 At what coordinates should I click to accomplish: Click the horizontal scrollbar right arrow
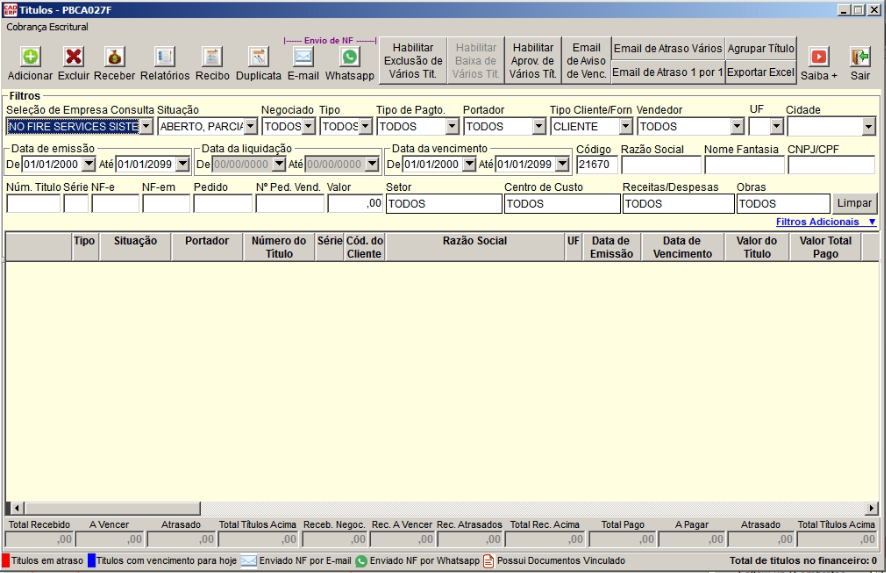click(x=871, y=508)
